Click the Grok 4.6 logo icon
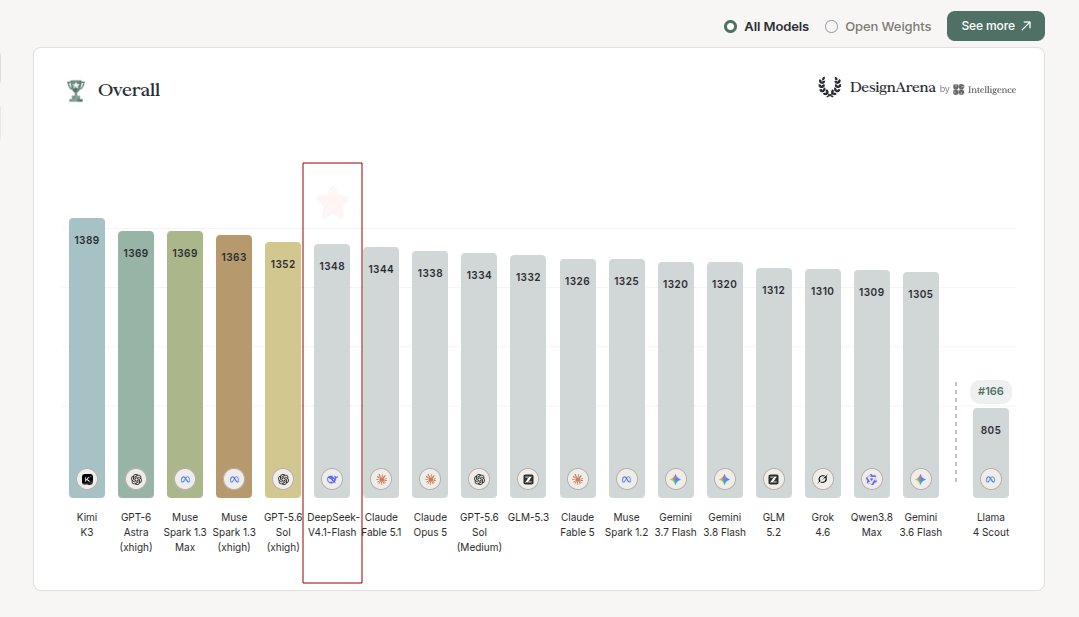The width and height of the screenshot is (1079, 617). (x=822, y=479)
